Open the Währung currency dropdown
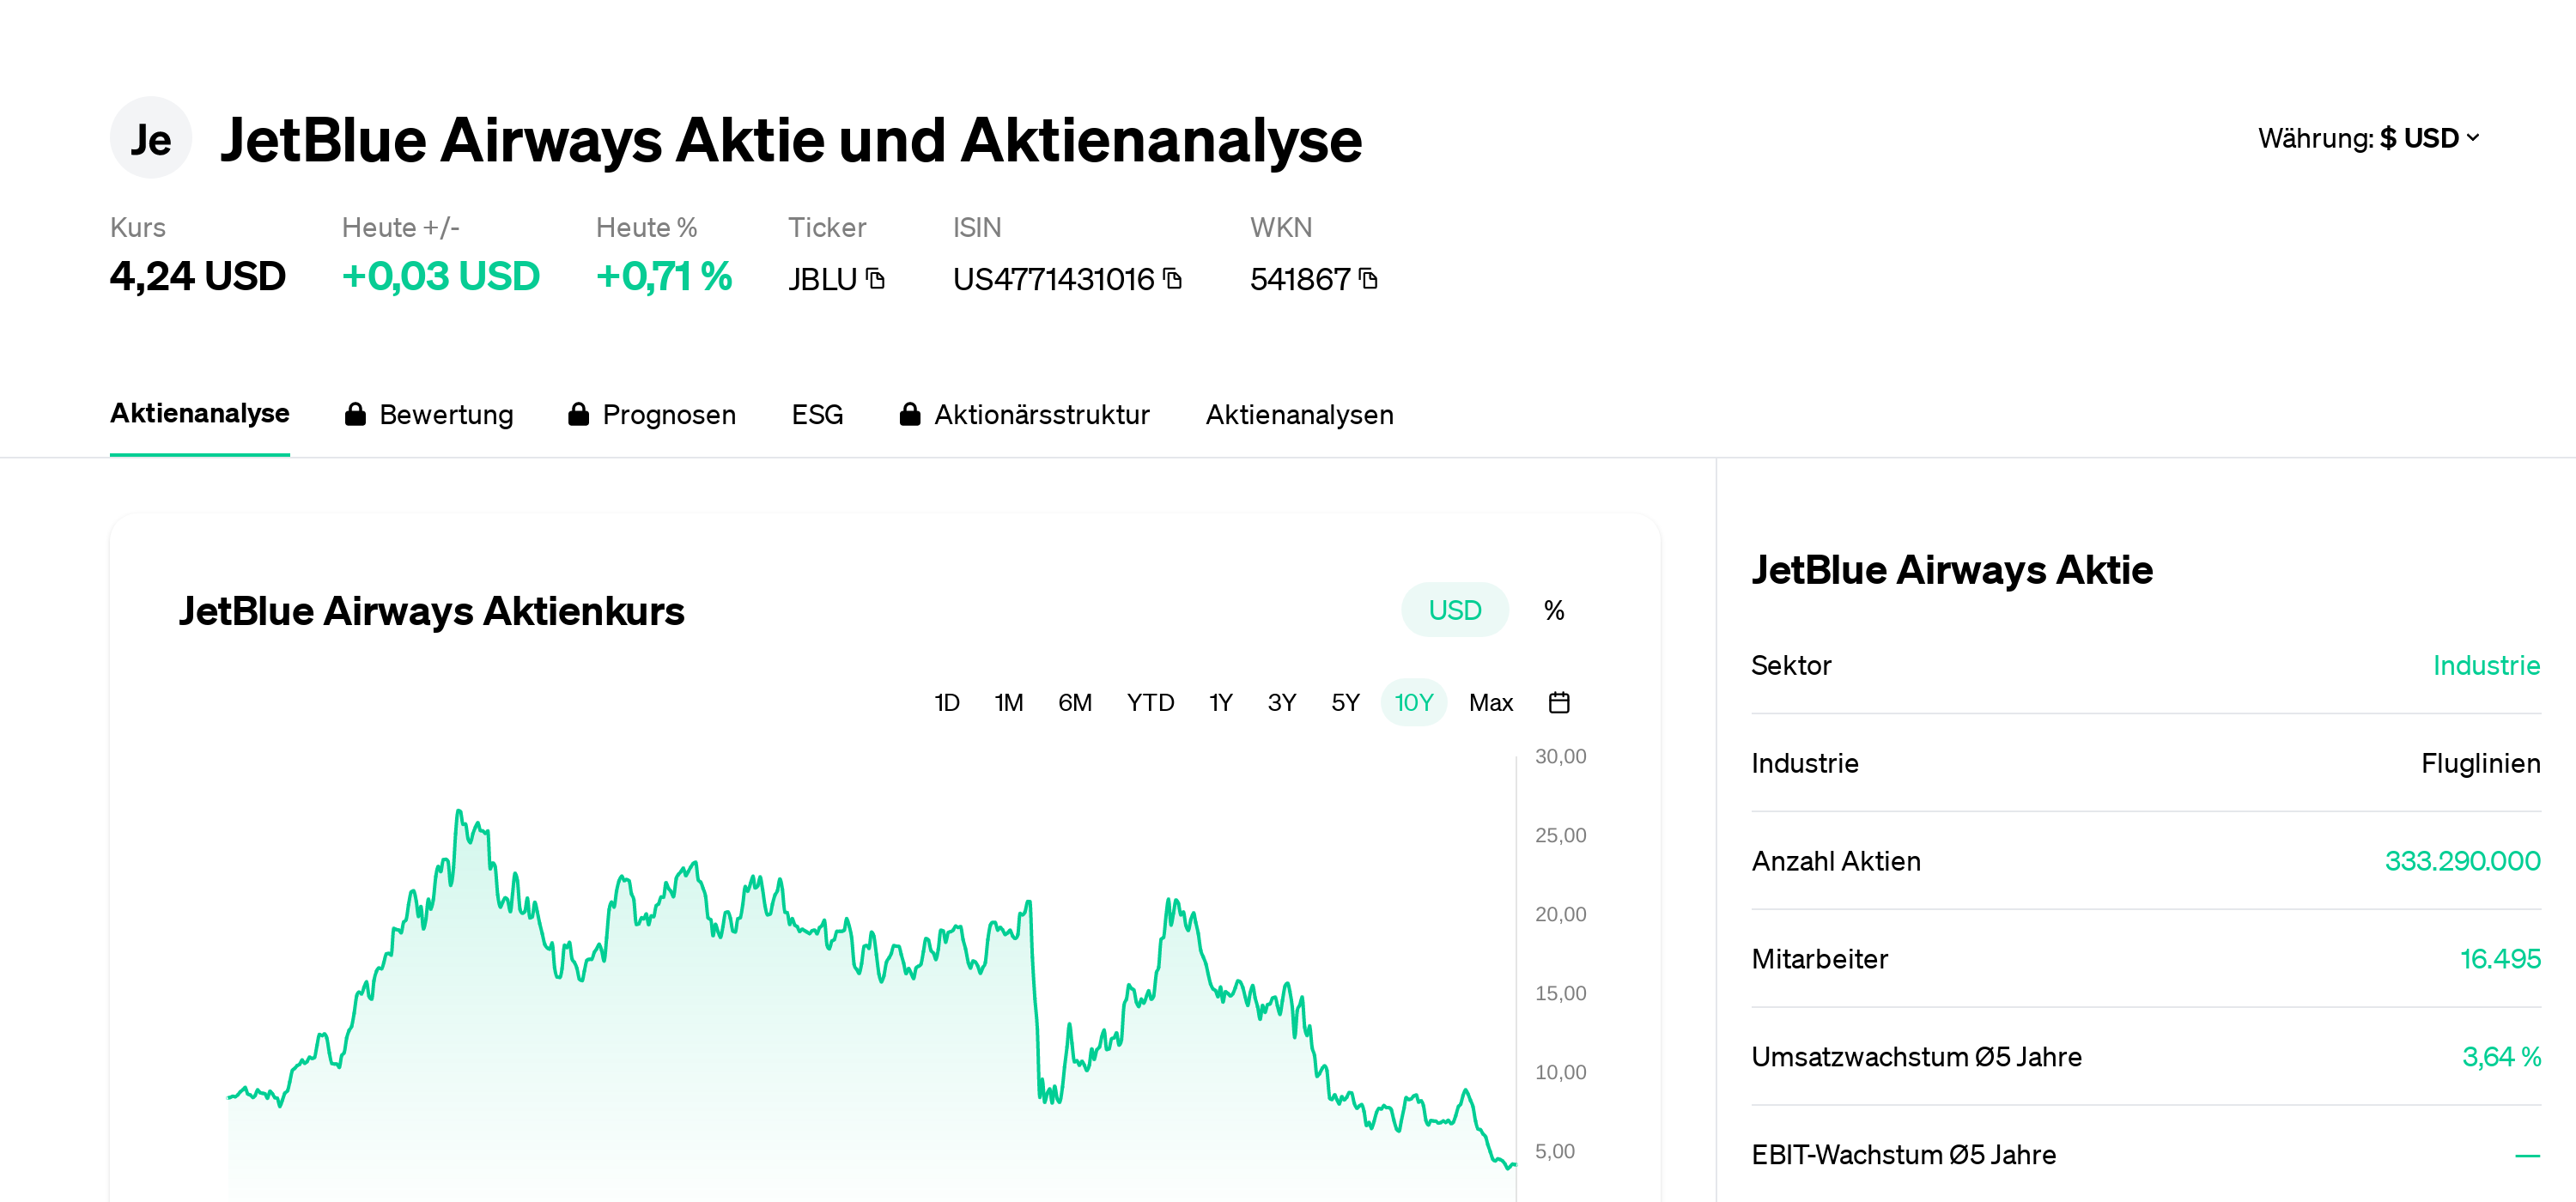 click(2368, 138)
